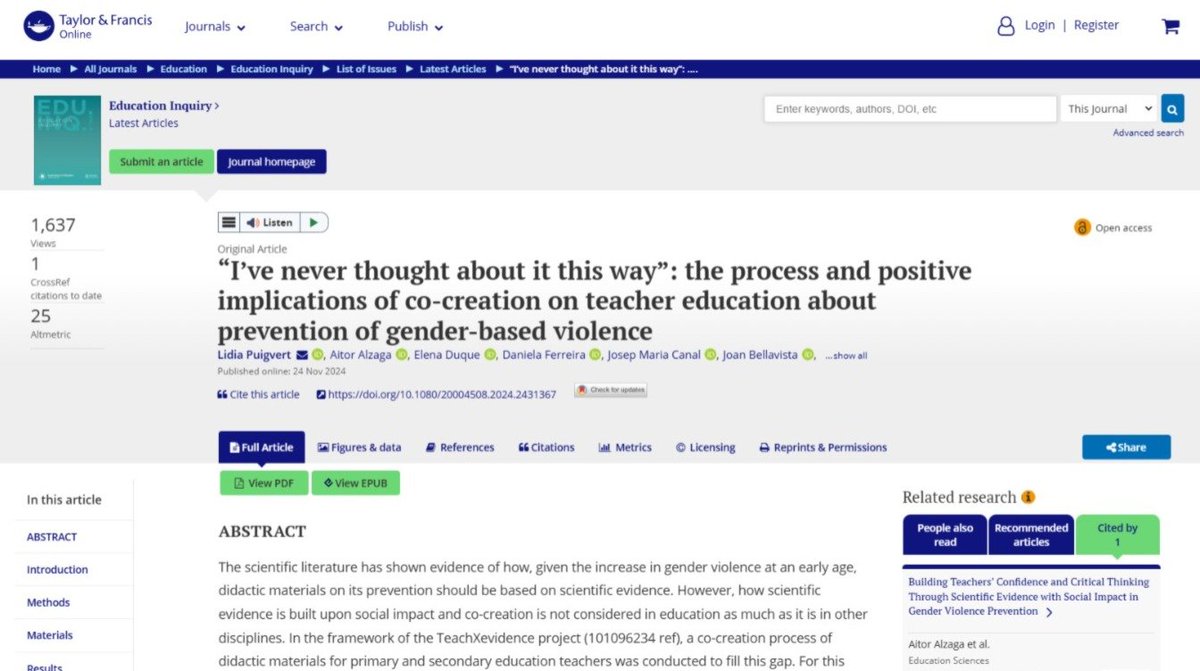
Task: Open the article DOI link
Action: [436, 394]
